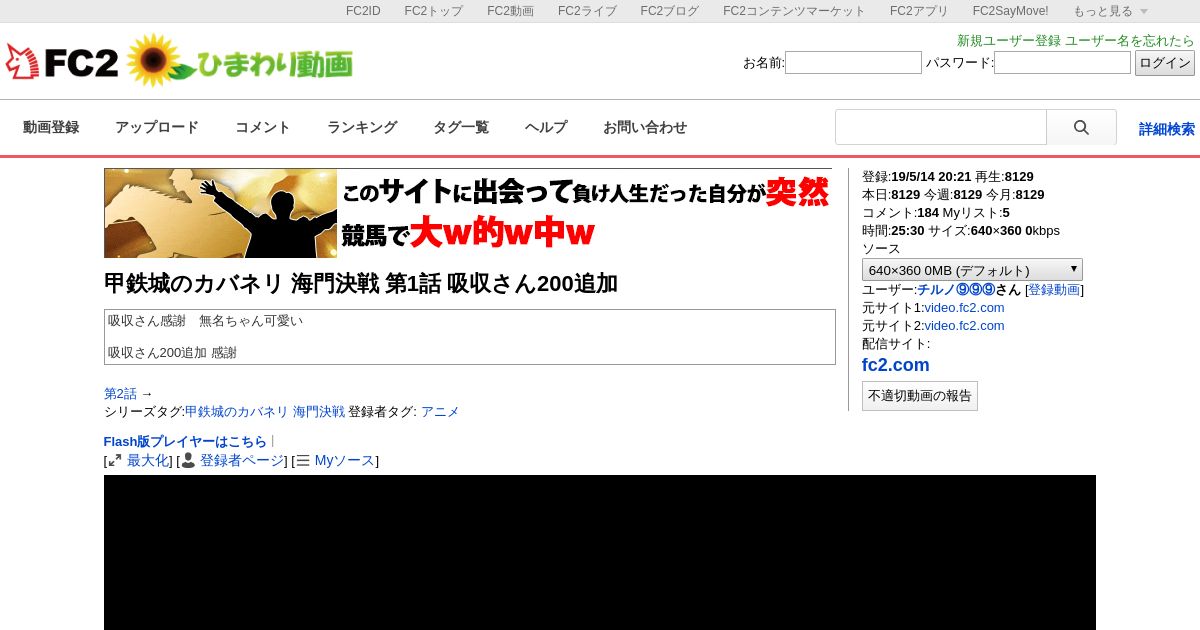Screen dimensions: 1200x630
Task: Open the コメント nav item
Action: coord(263,127)
